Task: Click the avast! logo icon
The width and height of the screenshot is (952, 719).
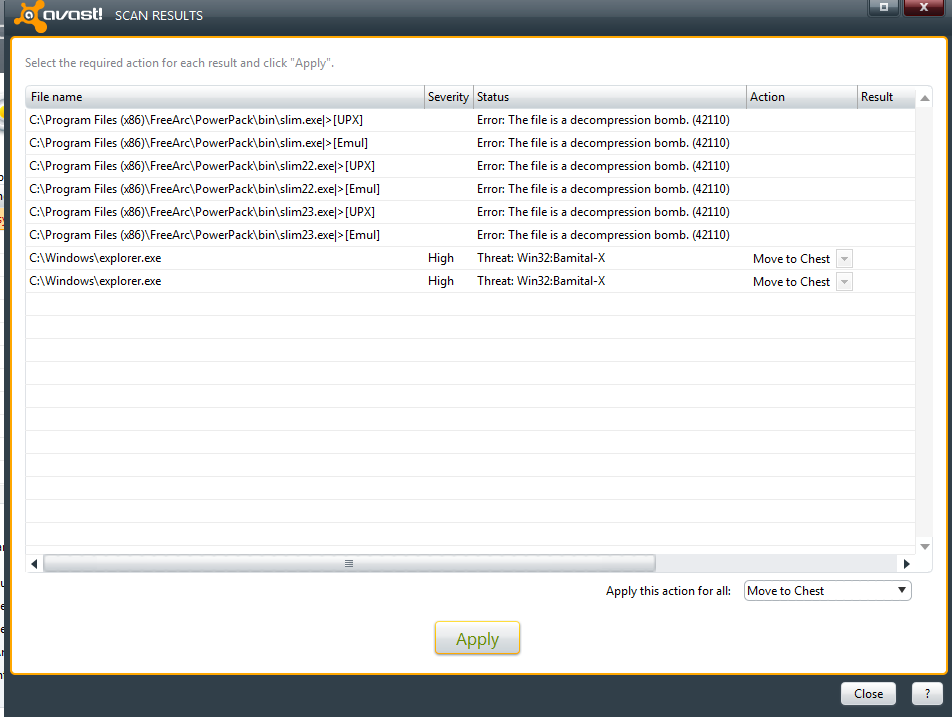Action: click(x=30, y=15)
